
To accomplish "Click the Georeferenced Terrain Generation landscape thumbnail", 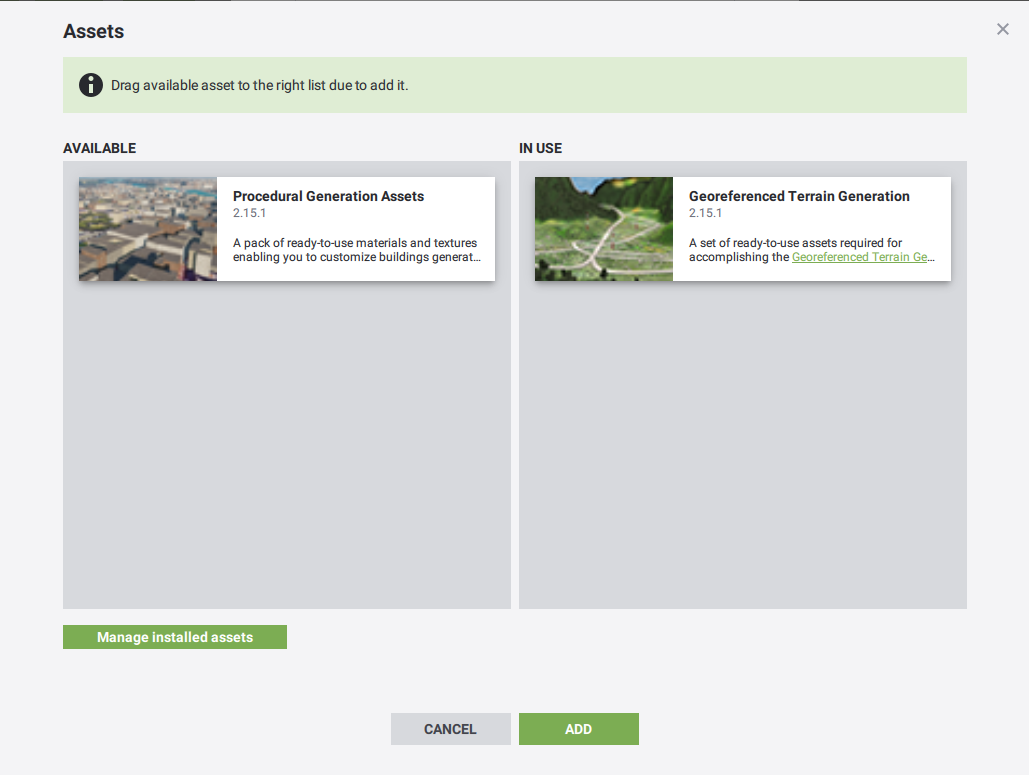I will point(604,229).
